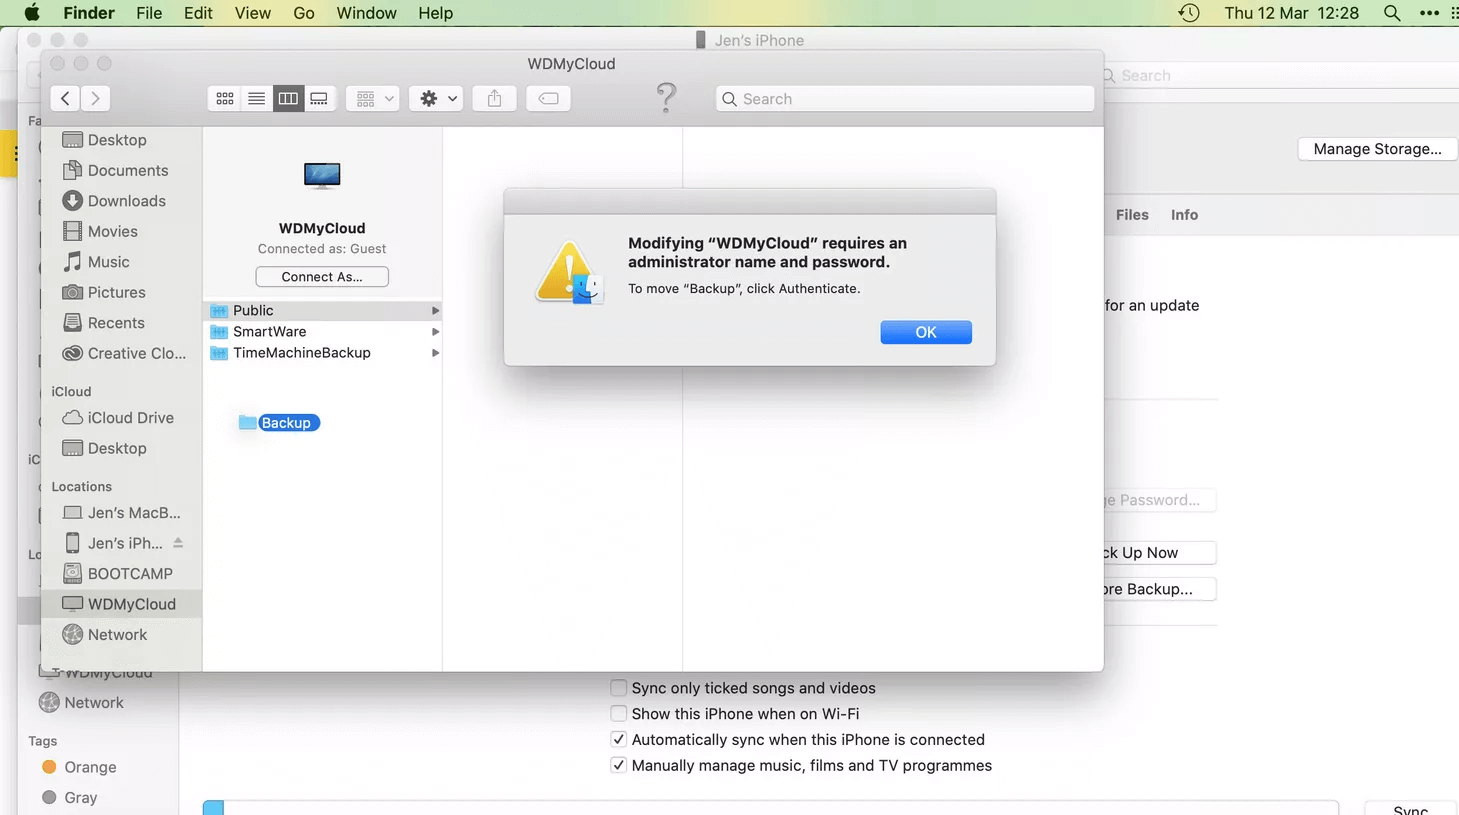Focus the WDMyCloud window search field
The width and height of the screenshot is (1459, 815).
coord(905,99)
